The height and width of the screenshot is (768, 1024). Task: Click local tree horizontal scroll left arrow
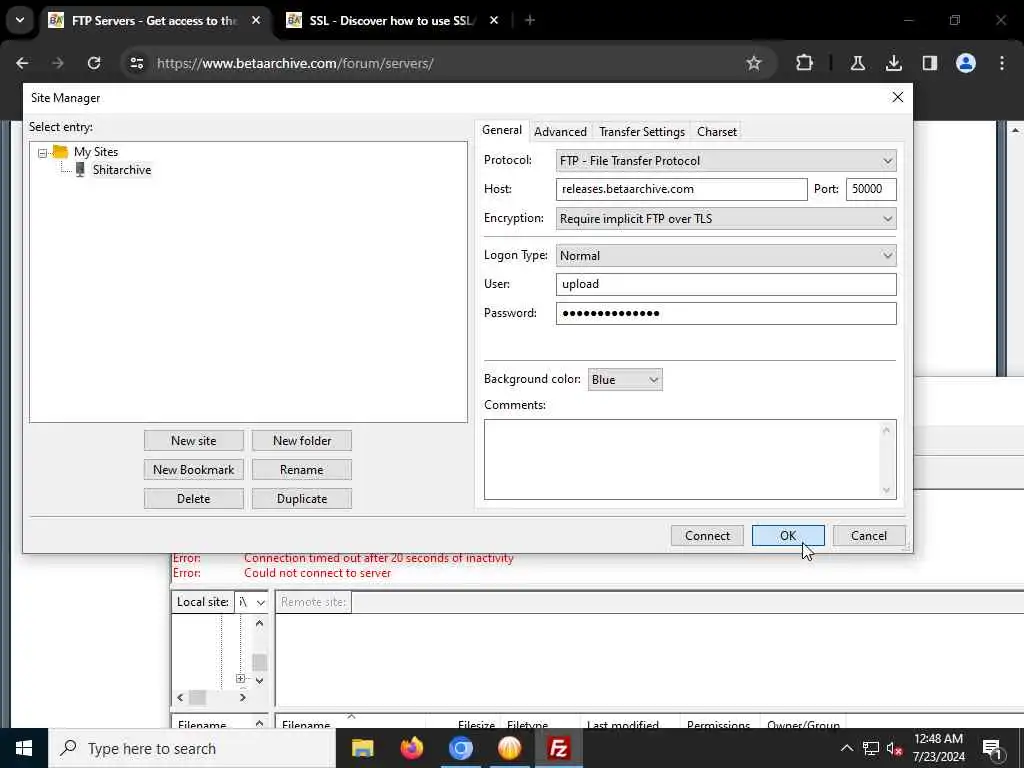click(180, 697)
